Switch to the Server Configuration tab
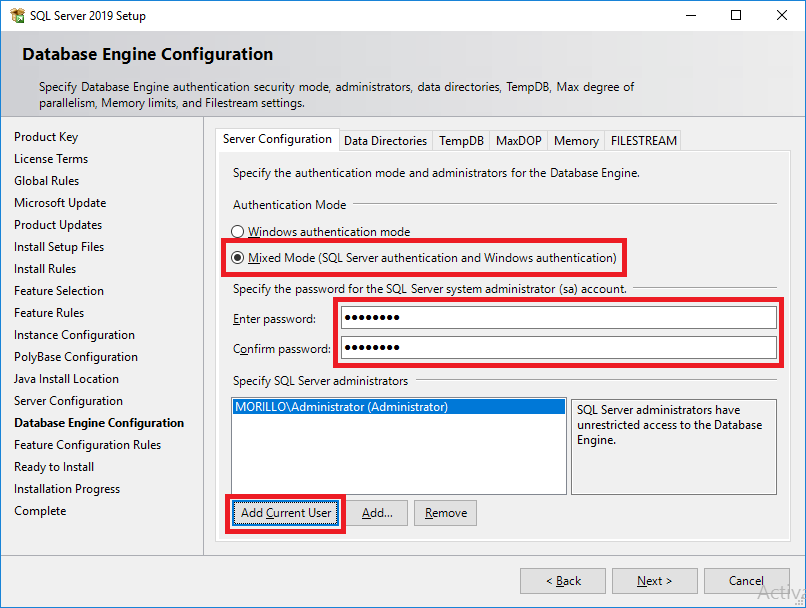806x608 pixels. pos(277,139)
